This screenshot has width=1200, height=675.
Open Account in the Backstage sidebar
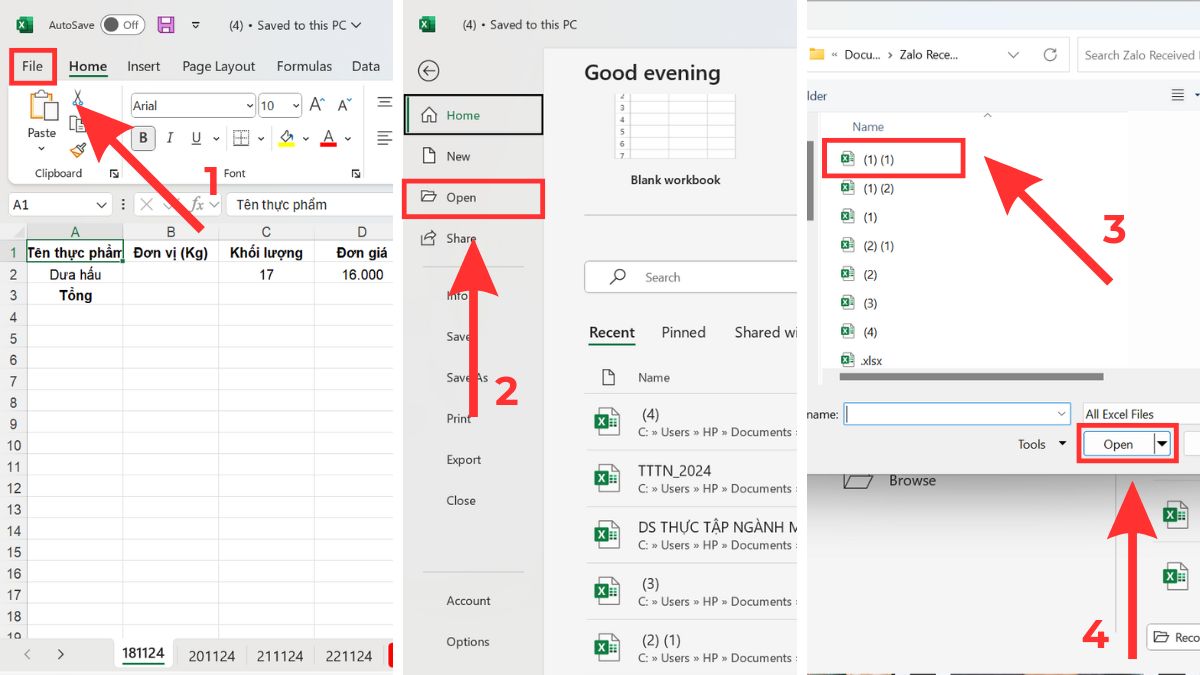point(469,601)
